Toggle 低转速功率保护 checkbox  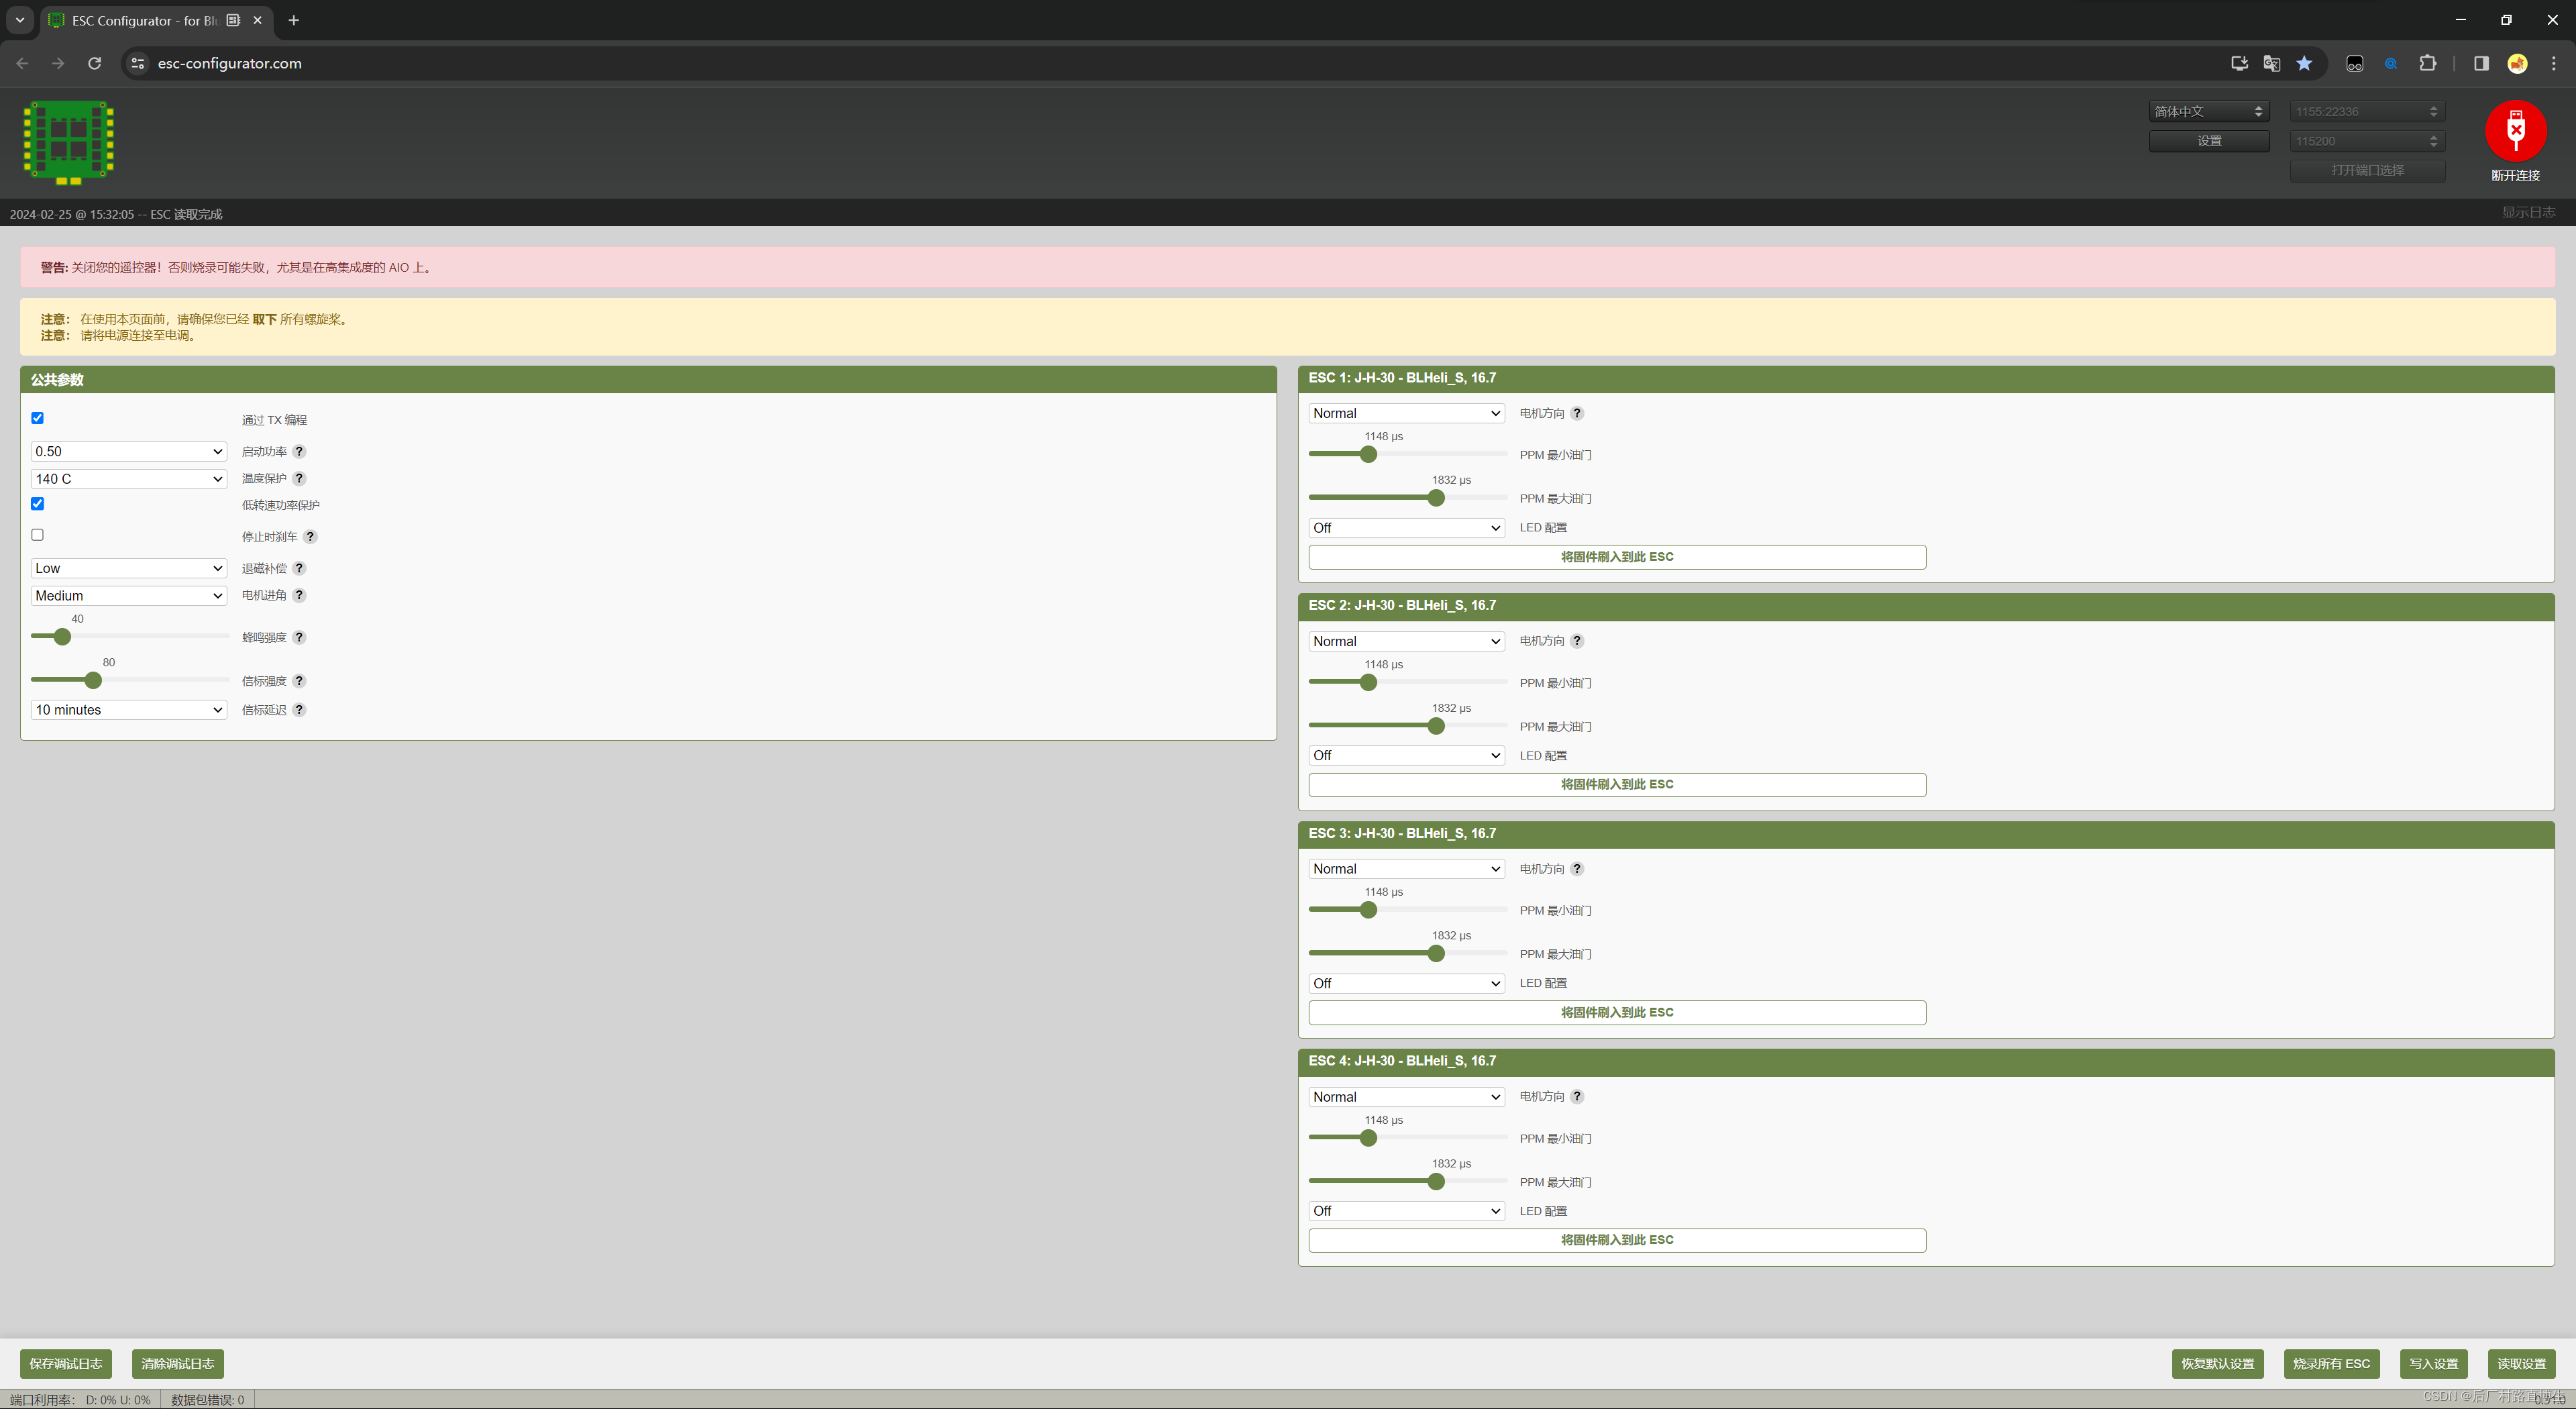pyautogui.click(x=38, y=504)
